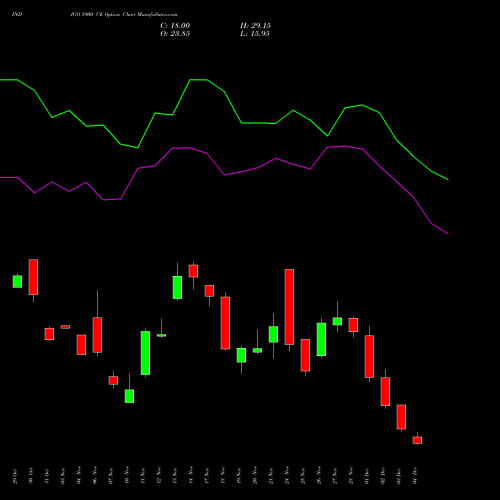
Task: Select the last red candle for 04 Dec
Action: pos(417,440)
